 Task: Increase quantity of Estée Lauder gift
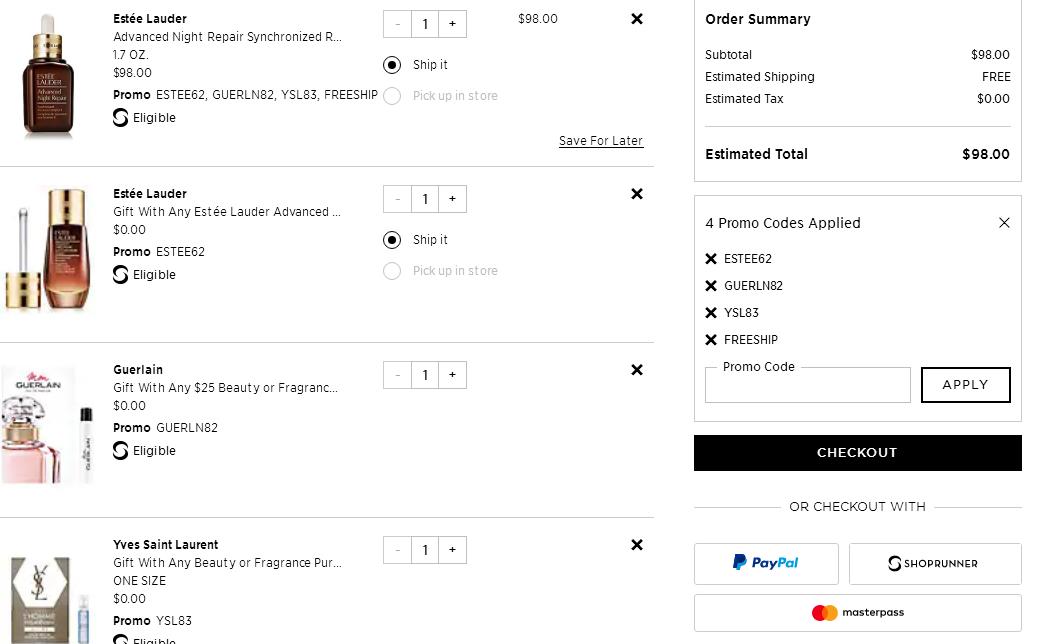pyautogui.click(x=452, y=199)
